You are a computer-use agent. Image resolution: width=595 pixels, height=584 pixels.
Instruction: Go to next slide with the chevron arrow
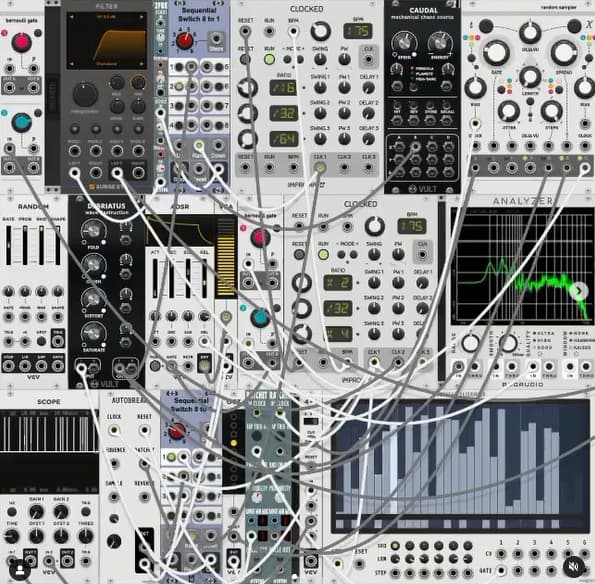point(578,291)
